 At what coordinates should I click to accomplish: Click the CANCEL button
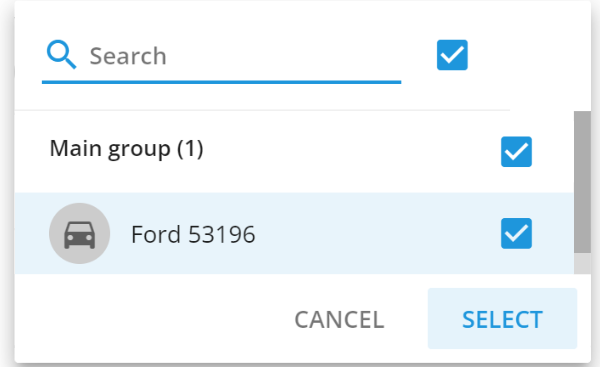[x=339, y=320]
